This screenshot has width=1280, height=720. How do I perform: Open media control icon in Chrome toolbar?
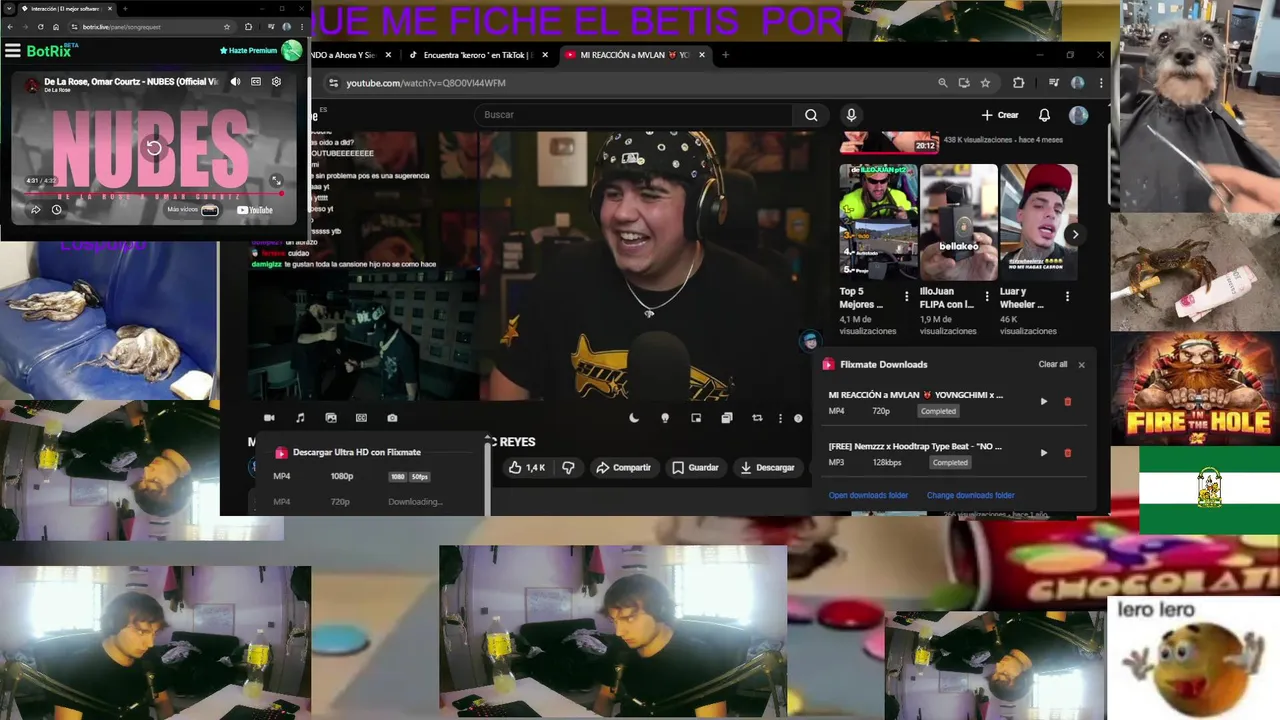click(x=1053, y=83)
